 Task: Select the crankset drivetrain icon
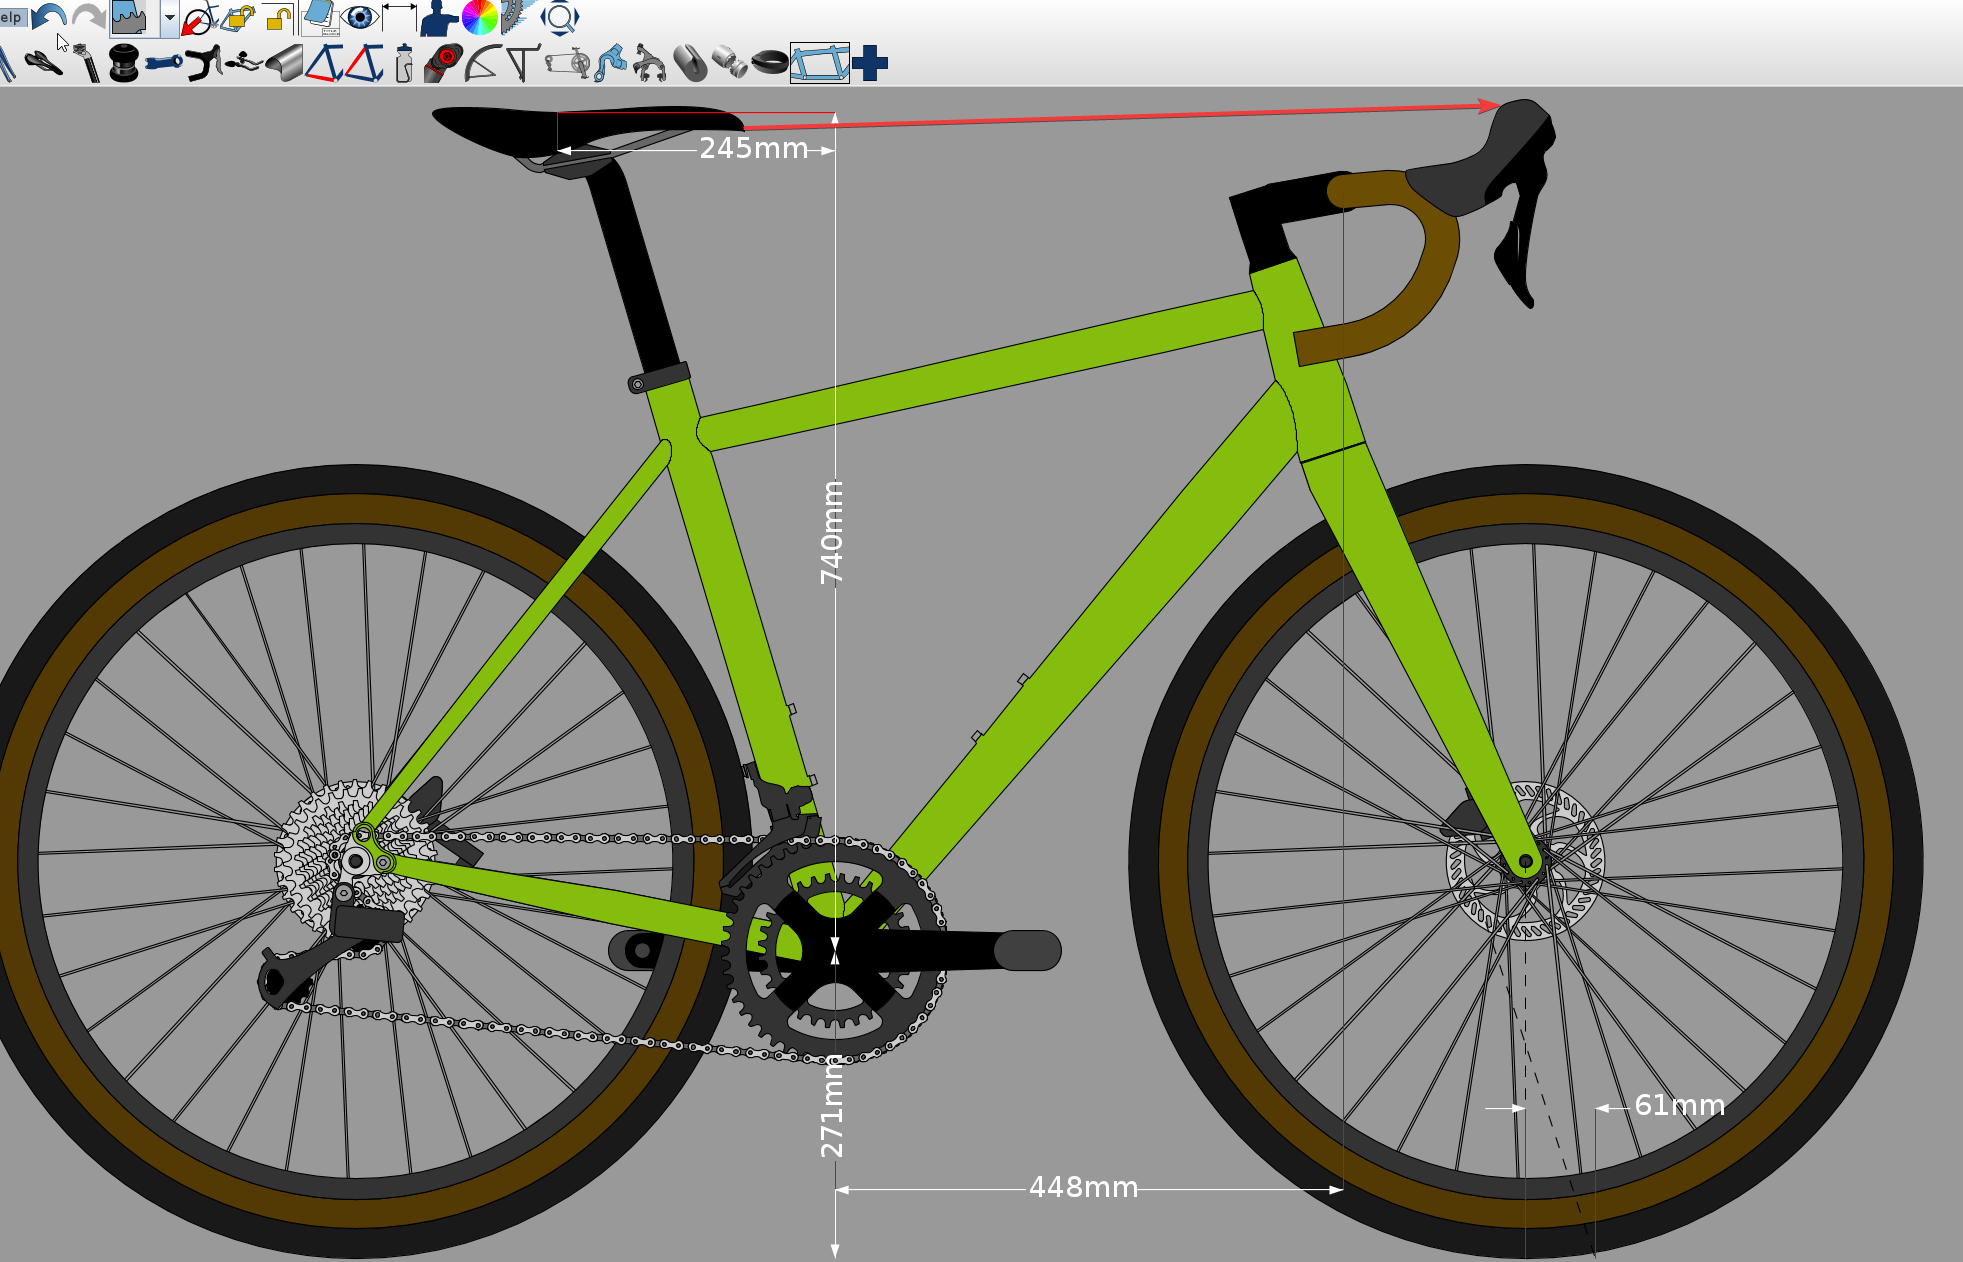tap(568, 63)
